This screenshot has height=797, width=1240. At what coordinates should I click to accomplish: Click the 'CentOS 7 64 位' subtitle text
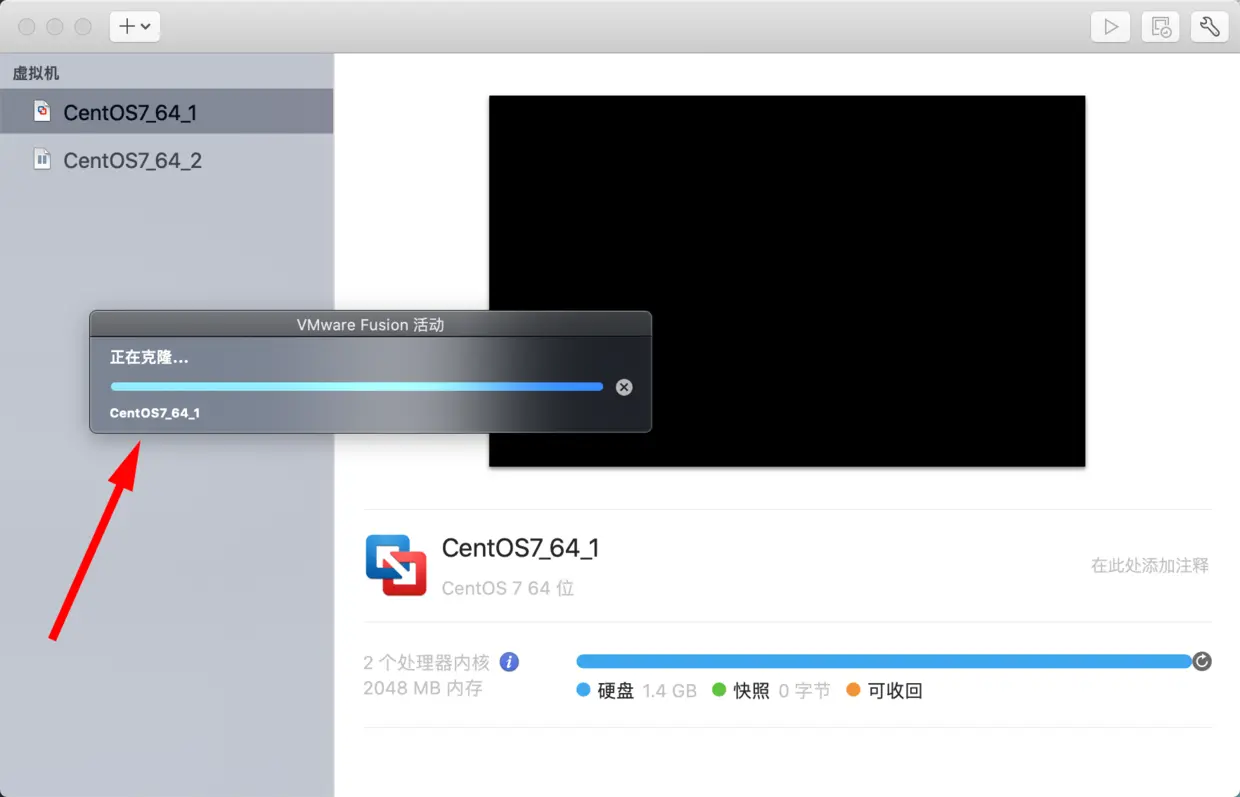508,588
